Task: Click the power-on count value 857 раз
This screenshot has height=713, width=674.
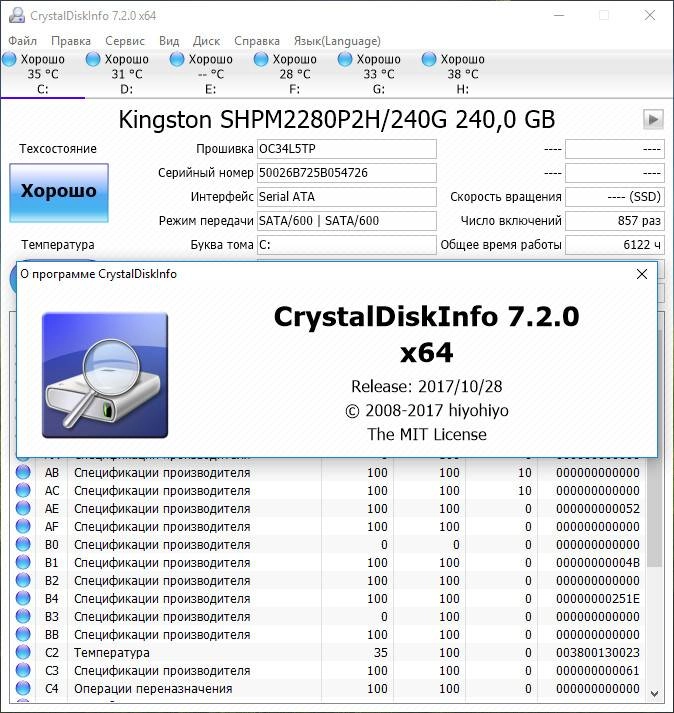Action: click(614, 221)
